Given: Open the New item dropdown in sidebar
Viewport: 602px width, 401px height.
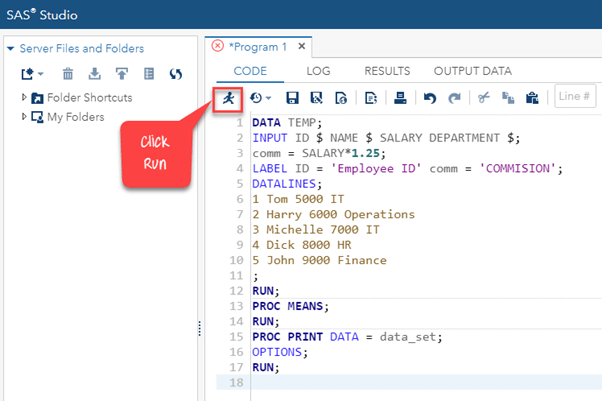Looking at the screenshot, I should coord(33,73).
